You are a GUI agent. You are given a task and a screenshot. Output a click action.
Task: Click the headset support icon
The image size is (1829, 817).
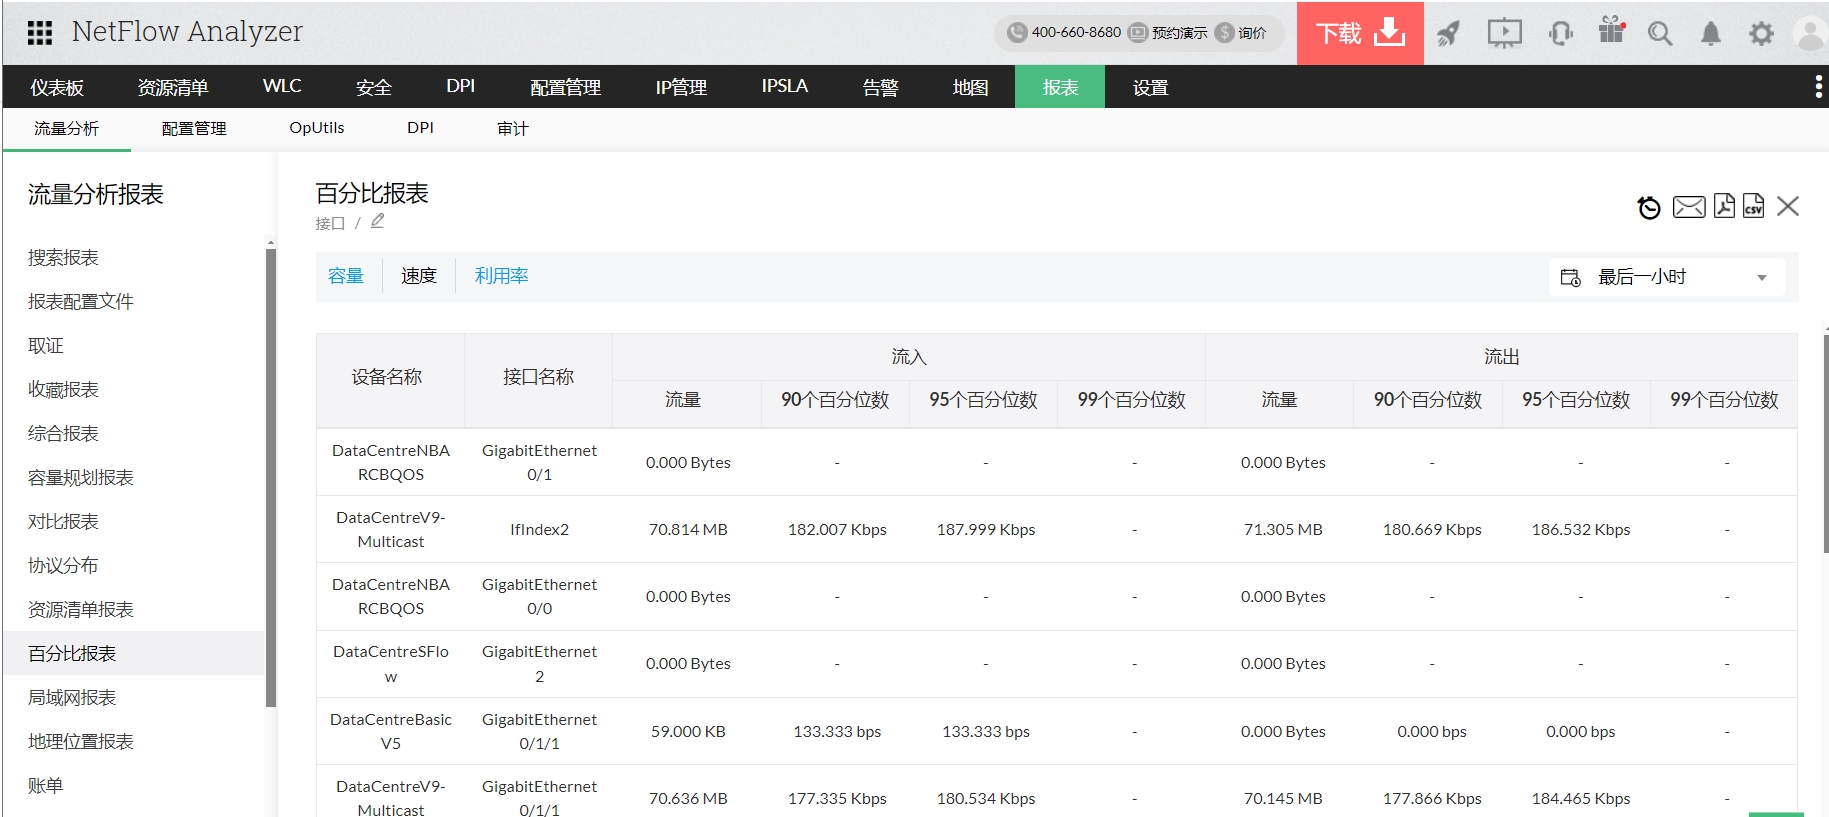click(1560, 34)
